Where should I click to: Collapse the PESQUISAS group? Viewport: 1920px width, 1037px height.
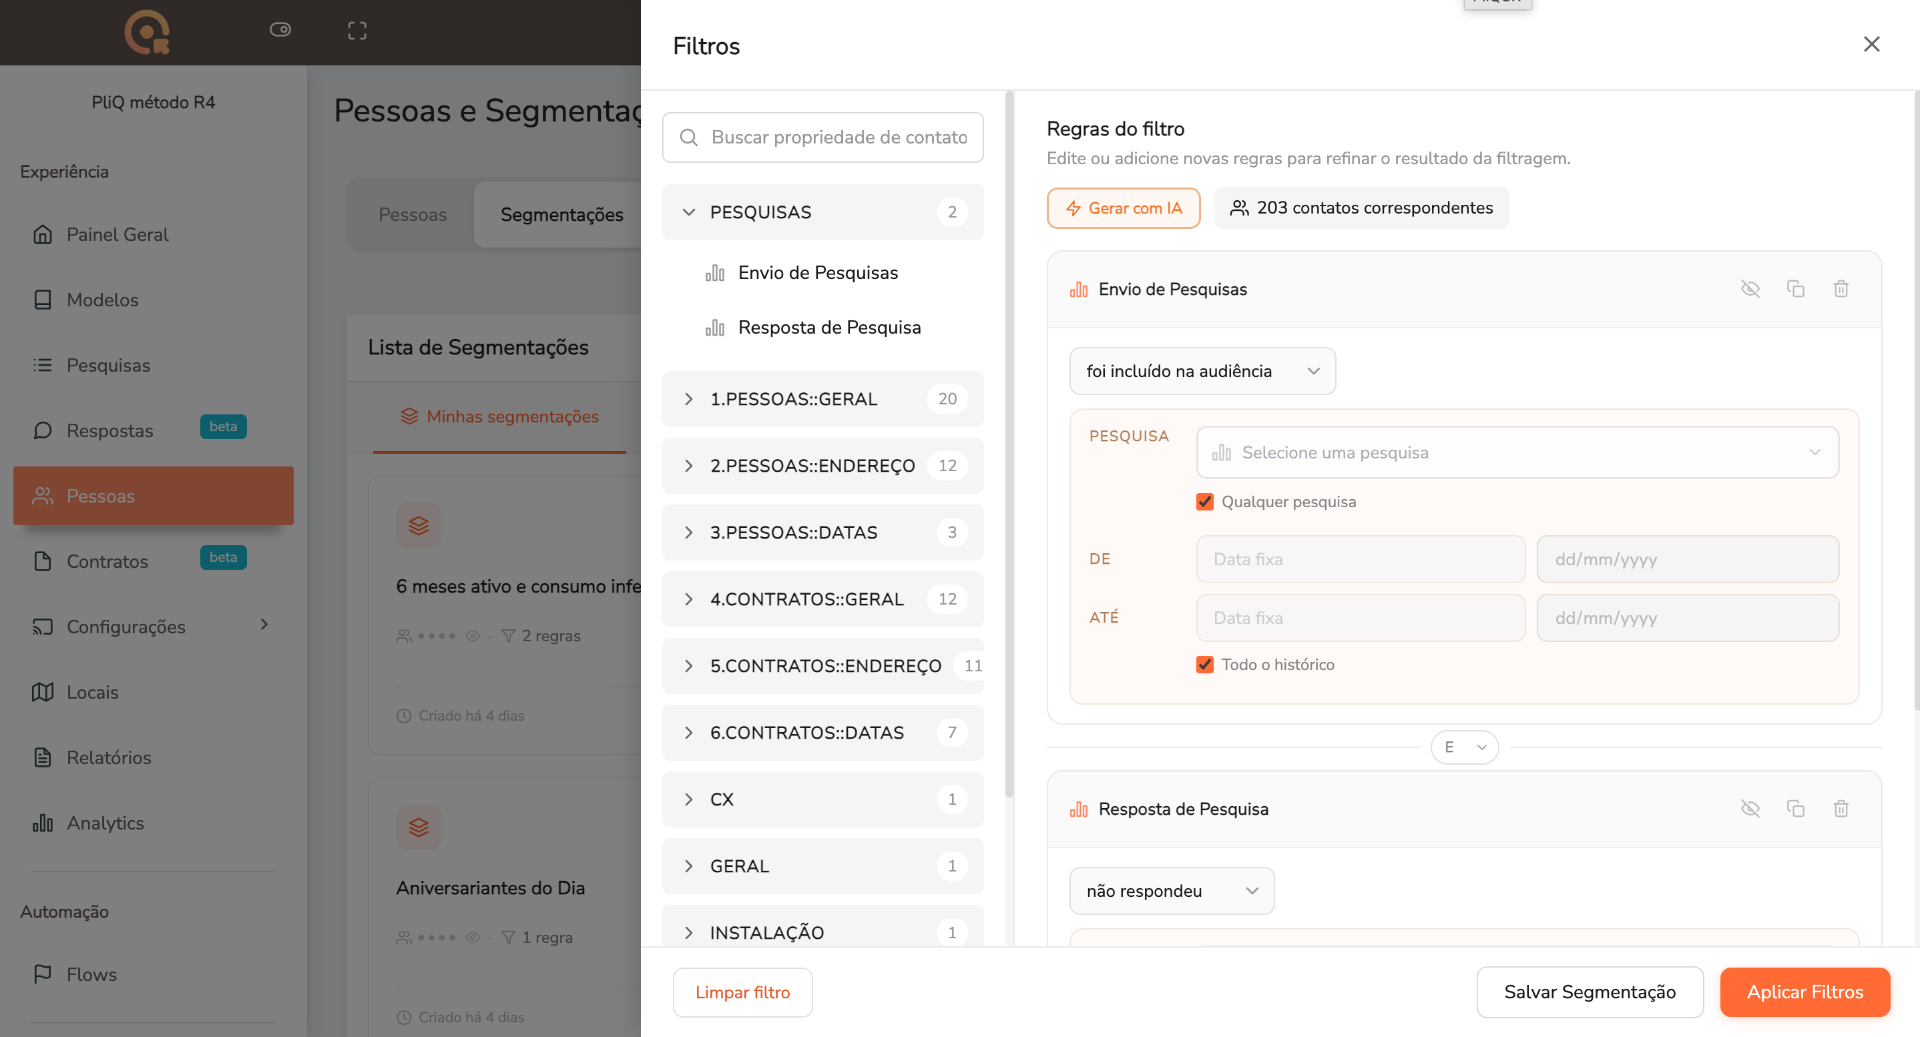pos(822,212)
